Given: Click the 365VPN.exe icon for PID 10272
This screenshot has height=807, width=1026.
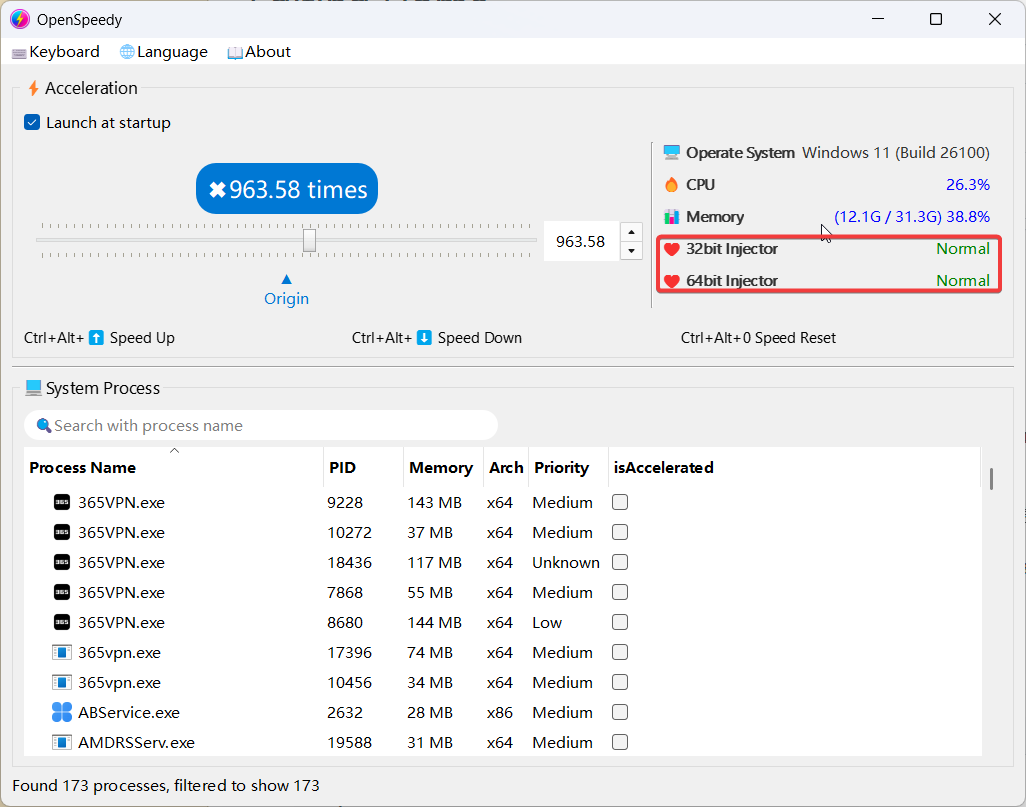Looking at the screenshot, I should [x=62, y=532].
